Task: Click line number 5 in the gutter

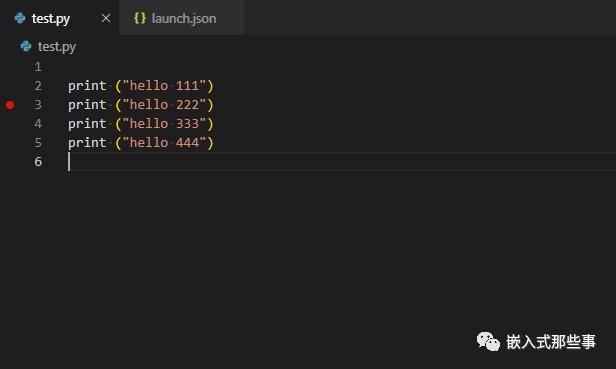Action: click(x=38, y=143)
